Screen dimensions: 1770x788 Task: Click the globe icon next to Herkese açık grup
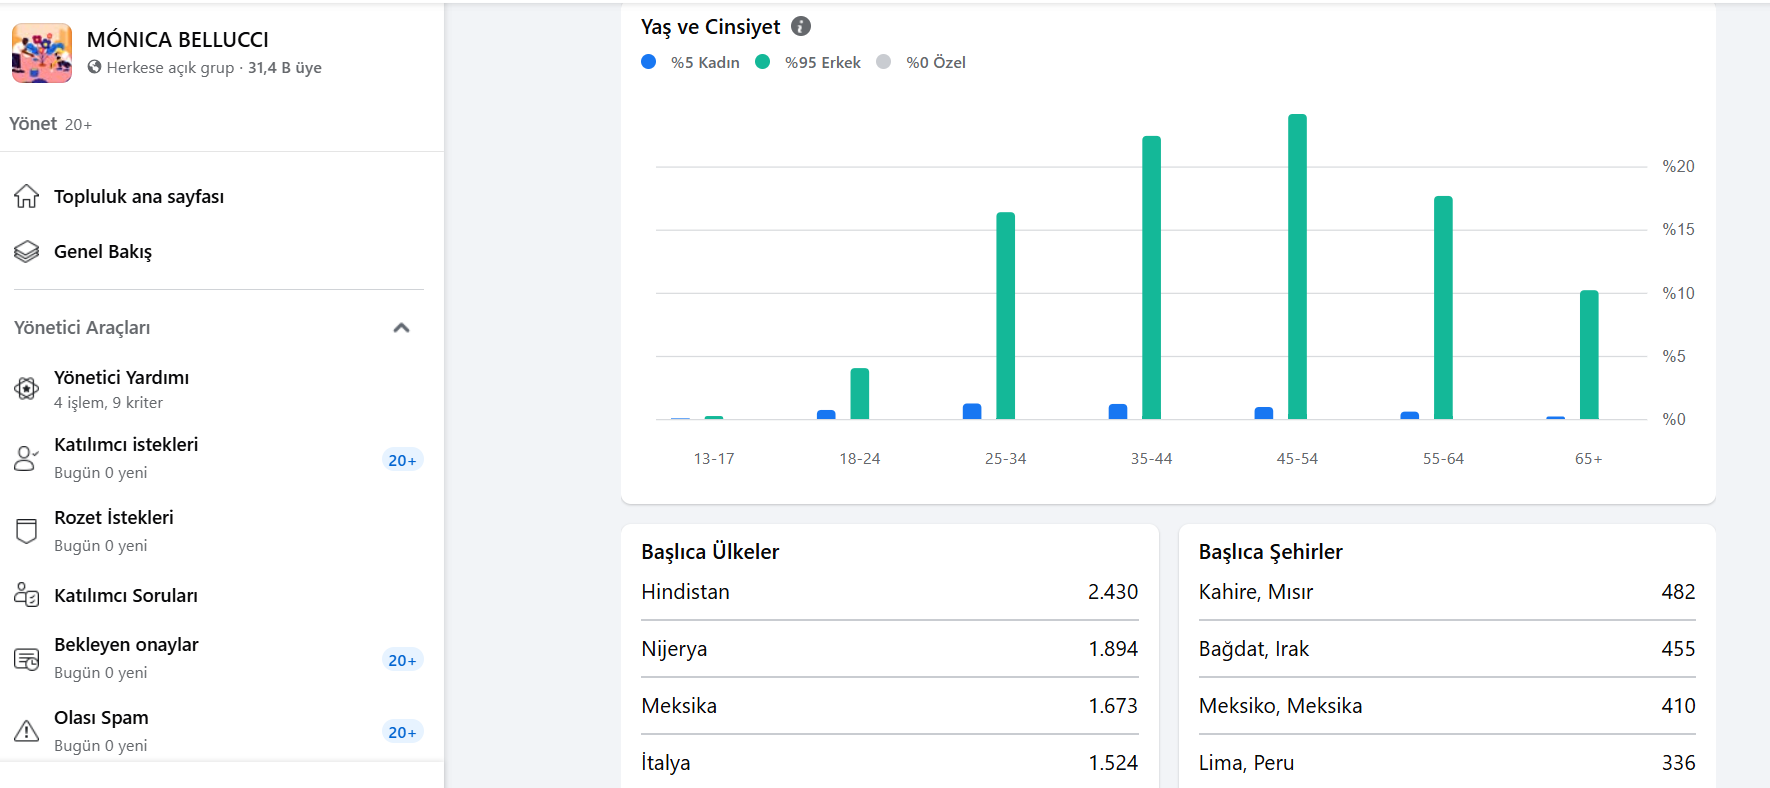click(x=94, y=67)
